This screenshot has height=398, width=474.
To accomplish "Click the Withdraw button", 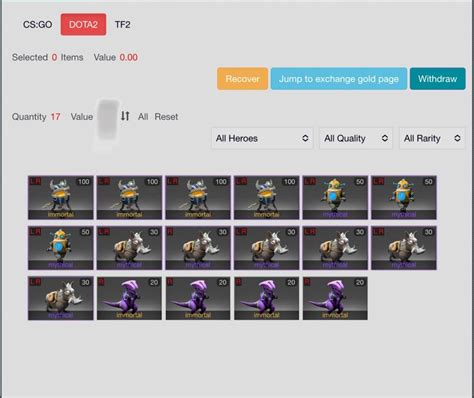I will pos(437,79).
